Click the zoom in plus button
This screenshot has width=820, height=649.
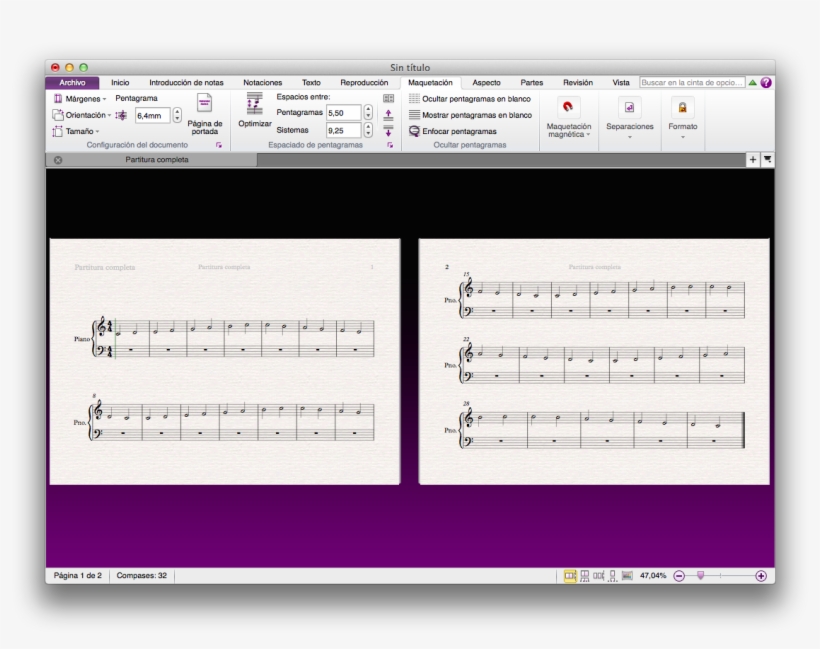(761, 576)
